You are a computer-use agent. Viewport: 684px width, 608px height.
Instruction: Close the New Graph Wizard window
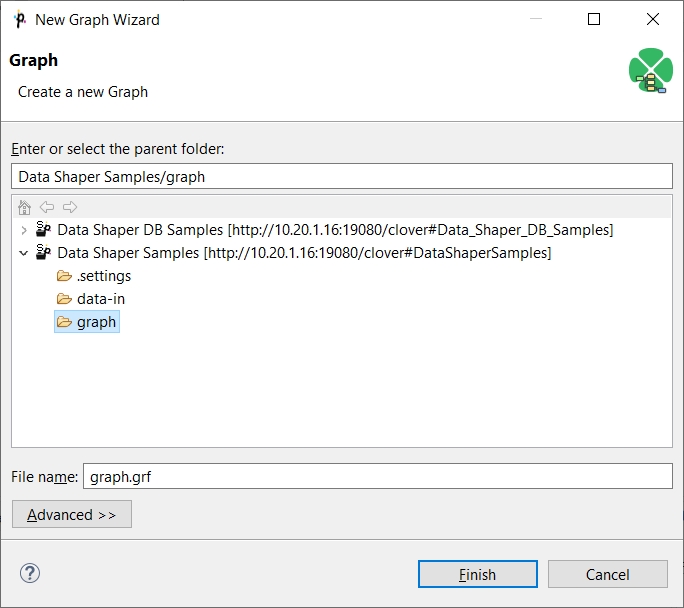pyautogui.click(x=653, y=19)
